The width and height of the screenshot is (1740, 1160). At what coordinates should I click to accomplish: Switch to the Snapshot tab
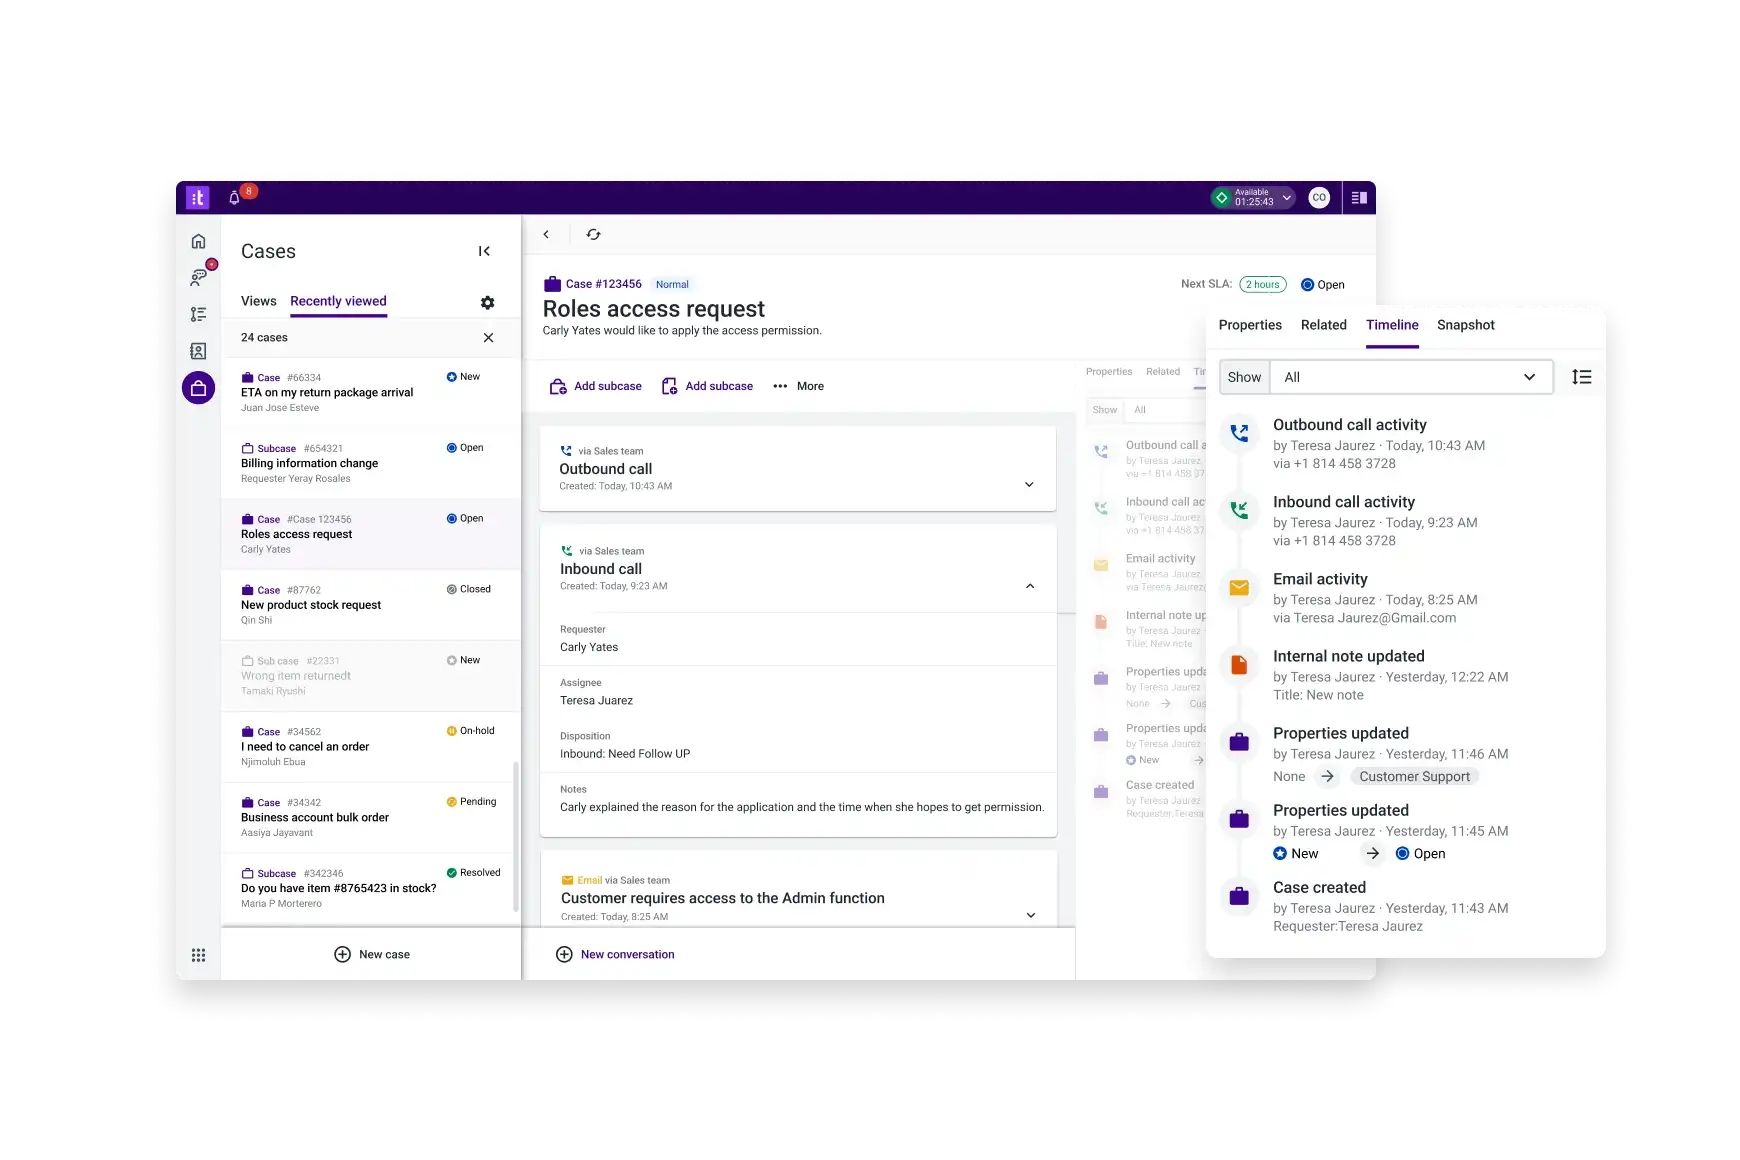(x=1465, y=325)
